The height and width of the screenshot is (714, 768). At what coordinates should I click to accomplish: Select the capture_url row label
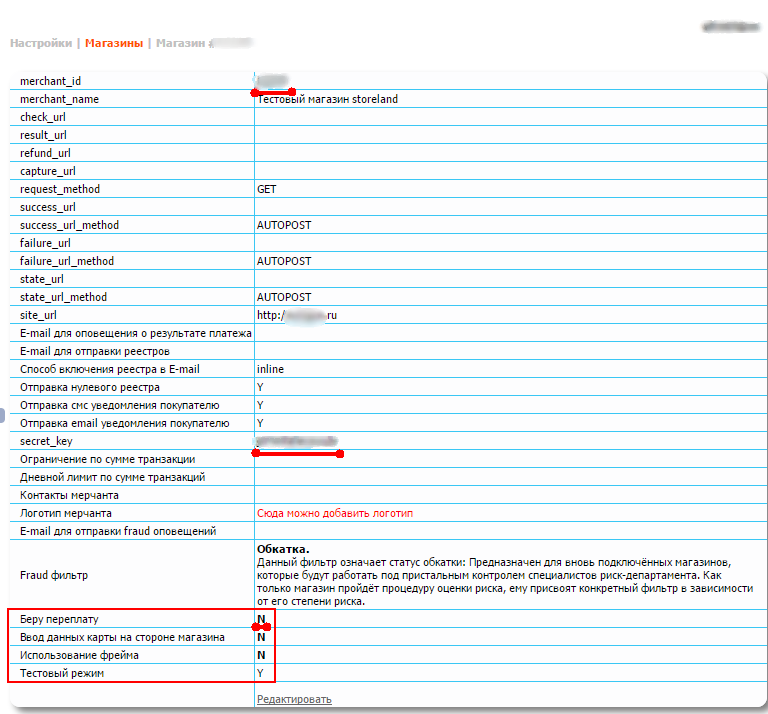click(48, 171)
